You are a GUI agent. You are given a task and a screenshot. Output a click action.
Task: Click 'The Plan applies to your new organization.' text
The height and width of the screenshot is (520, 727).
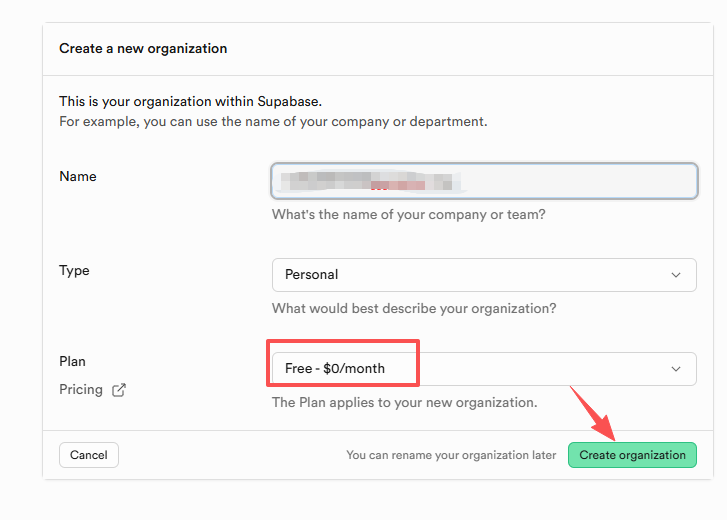coord(404,402)
